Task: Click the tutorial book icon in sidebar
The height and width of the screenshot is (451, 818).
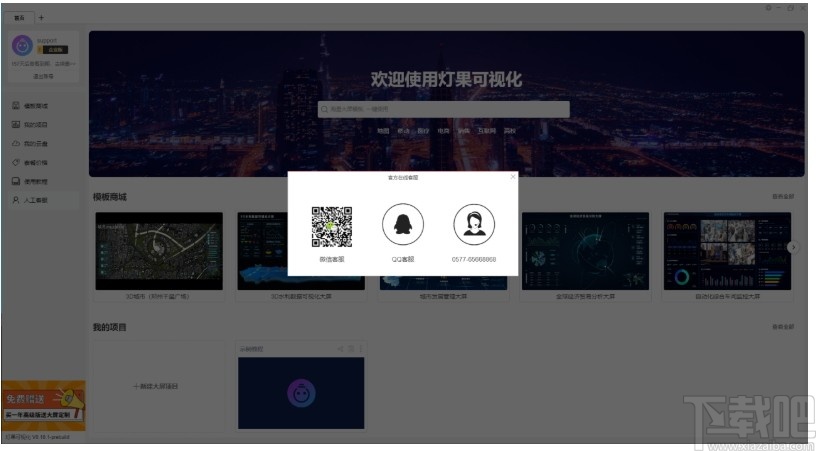Action: (x=16, y=181)
